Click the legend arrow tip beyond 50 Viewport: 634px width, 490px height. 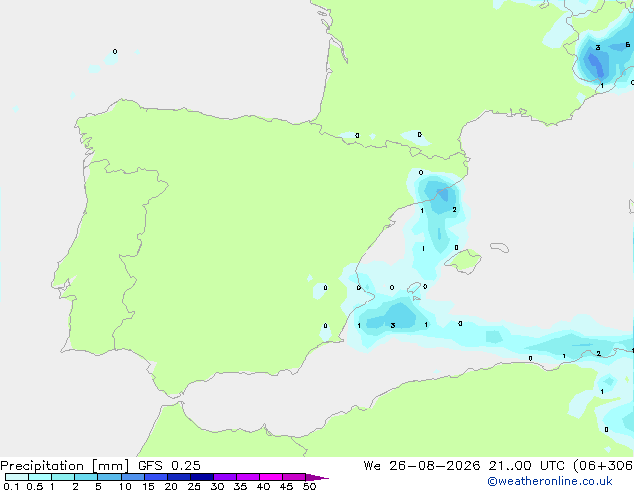click(x=317, y=477)
